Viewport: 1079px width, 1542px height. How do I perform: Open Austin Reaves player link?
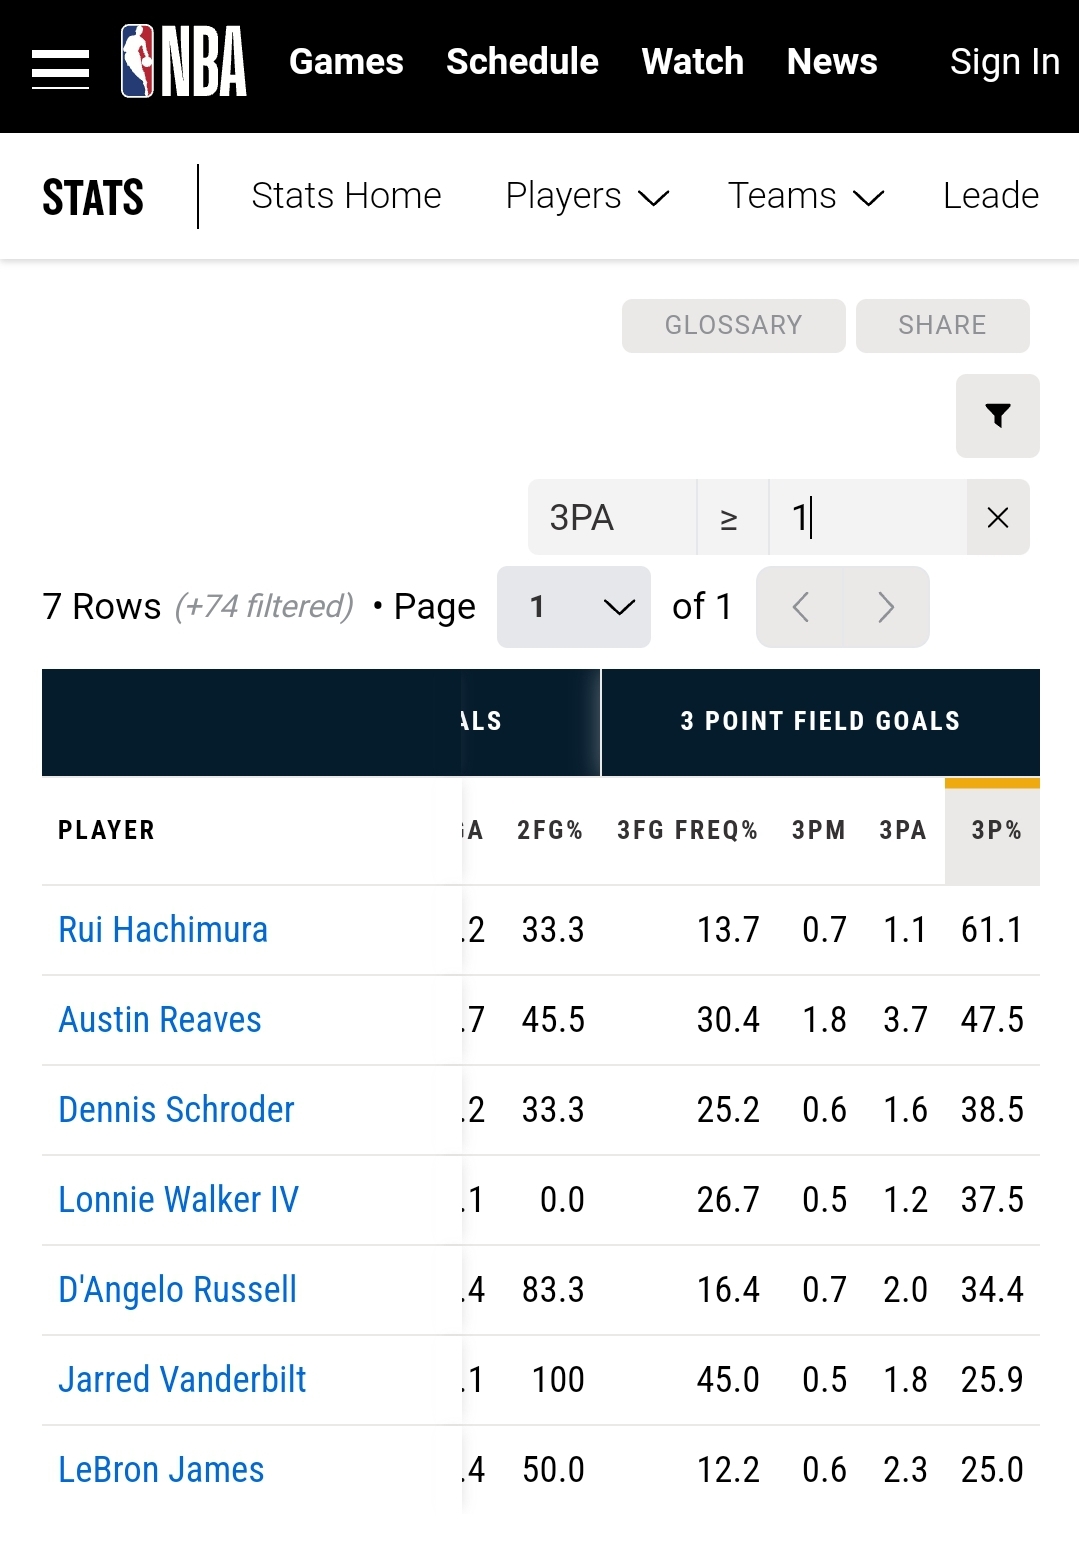160,1020
